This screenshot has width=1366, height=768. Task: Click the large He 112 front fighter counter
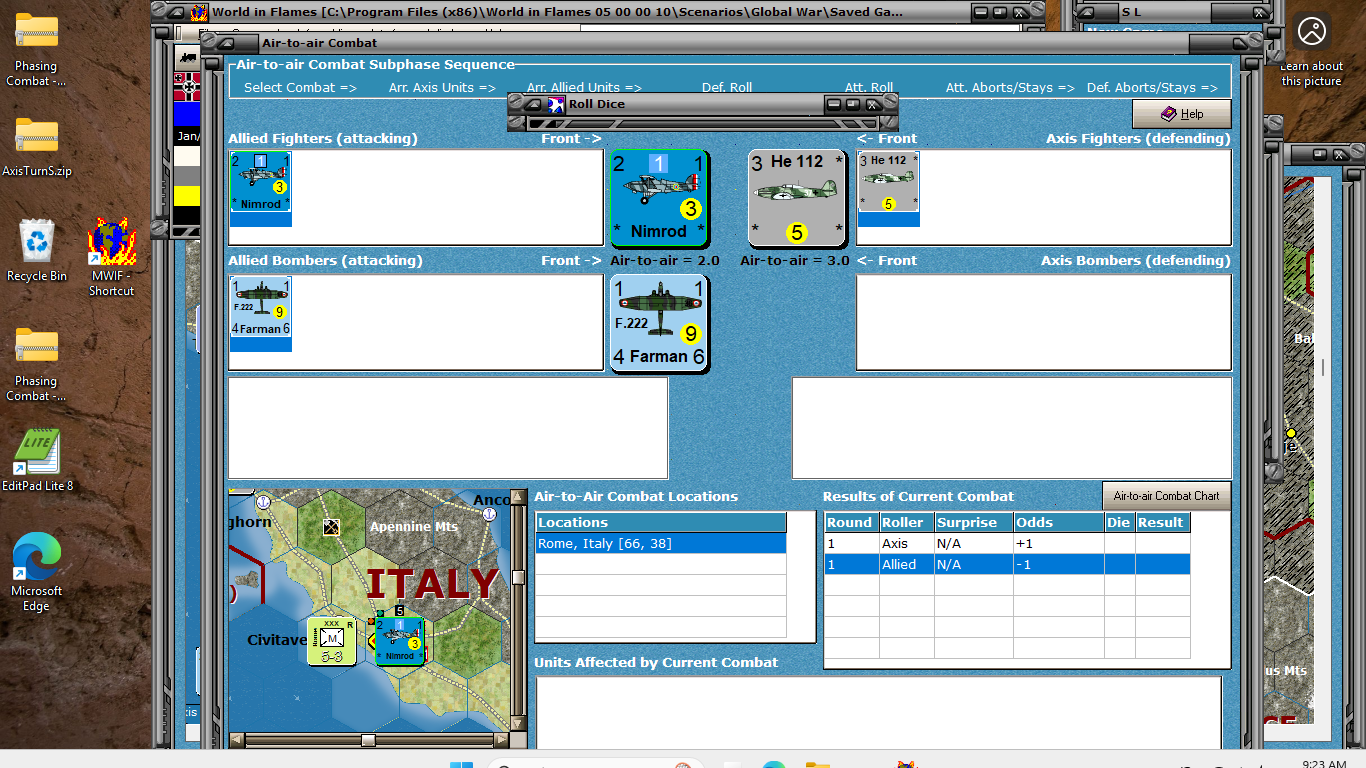click(x=797, y=198)
